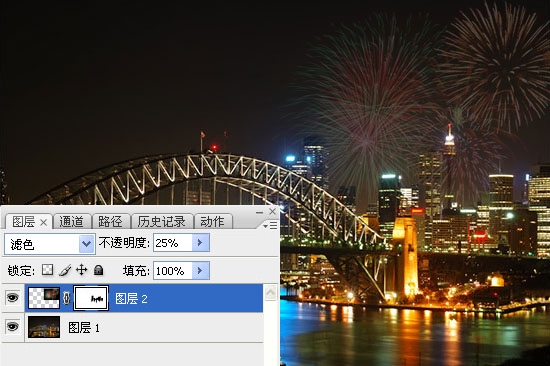
Task: Select the 图层 2 layer name
Action: [x=132, y=299]
